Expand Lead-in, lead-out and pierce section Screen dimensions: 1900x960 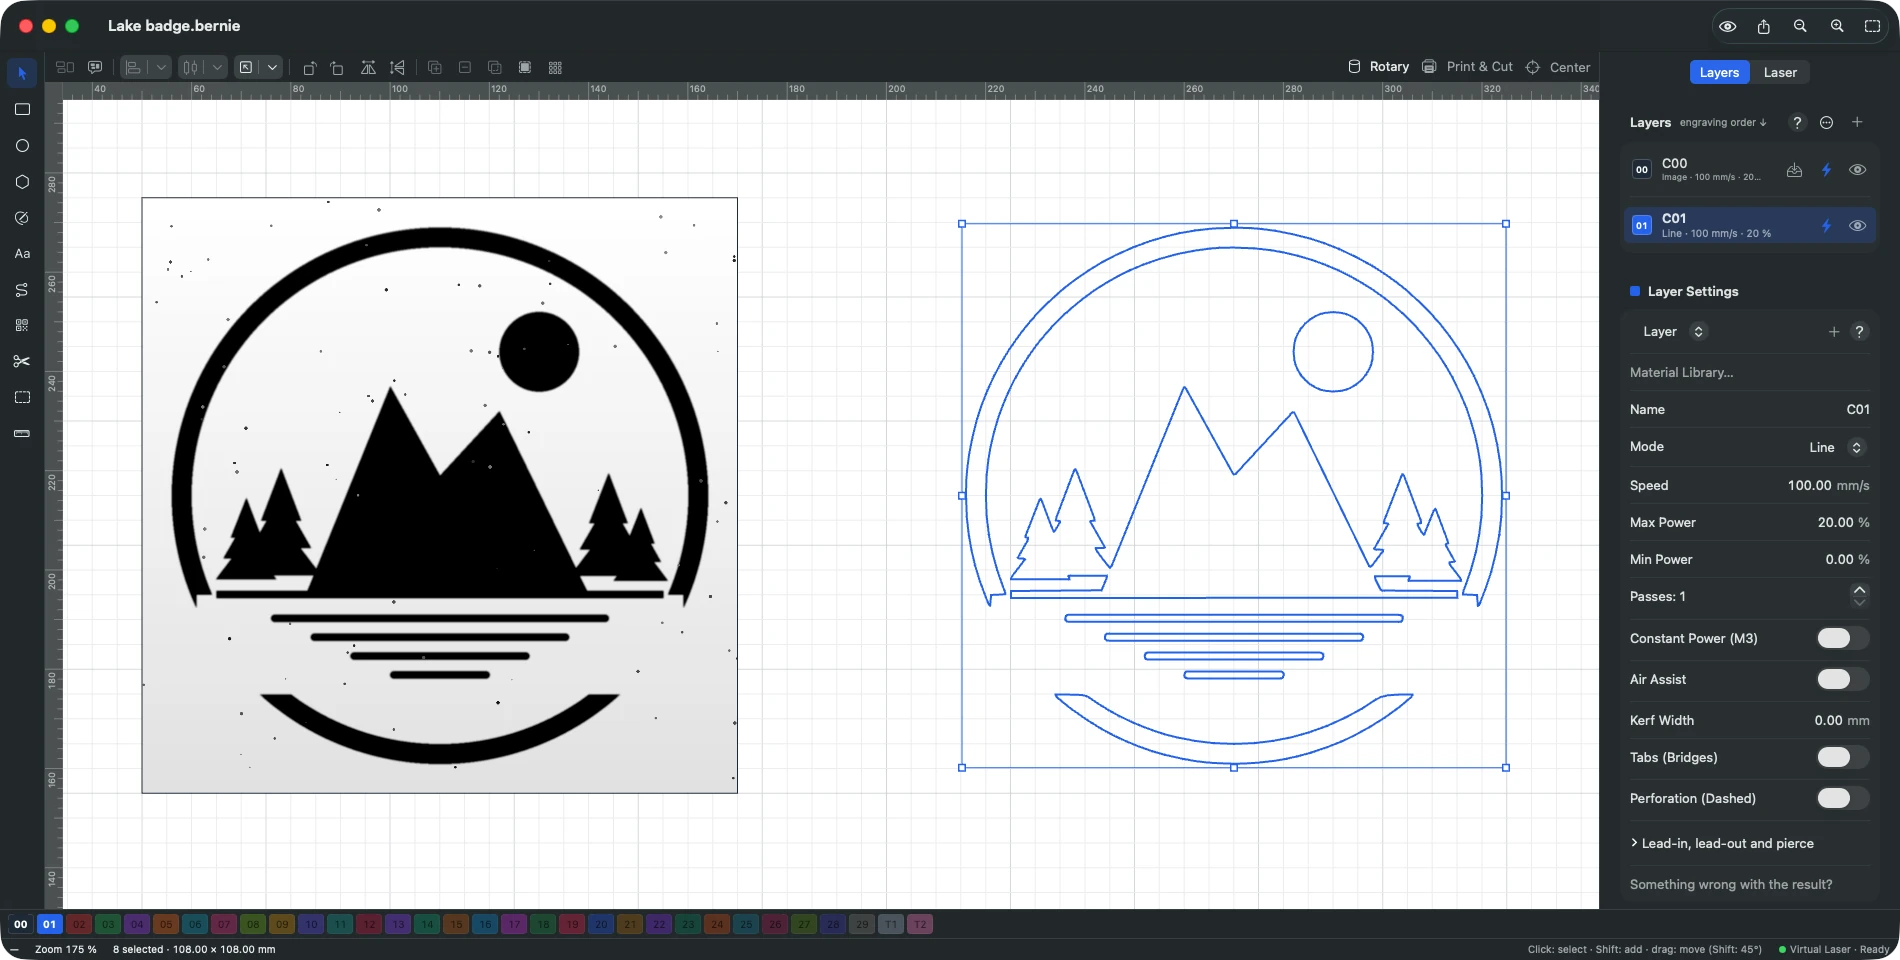coord(1722,843)
